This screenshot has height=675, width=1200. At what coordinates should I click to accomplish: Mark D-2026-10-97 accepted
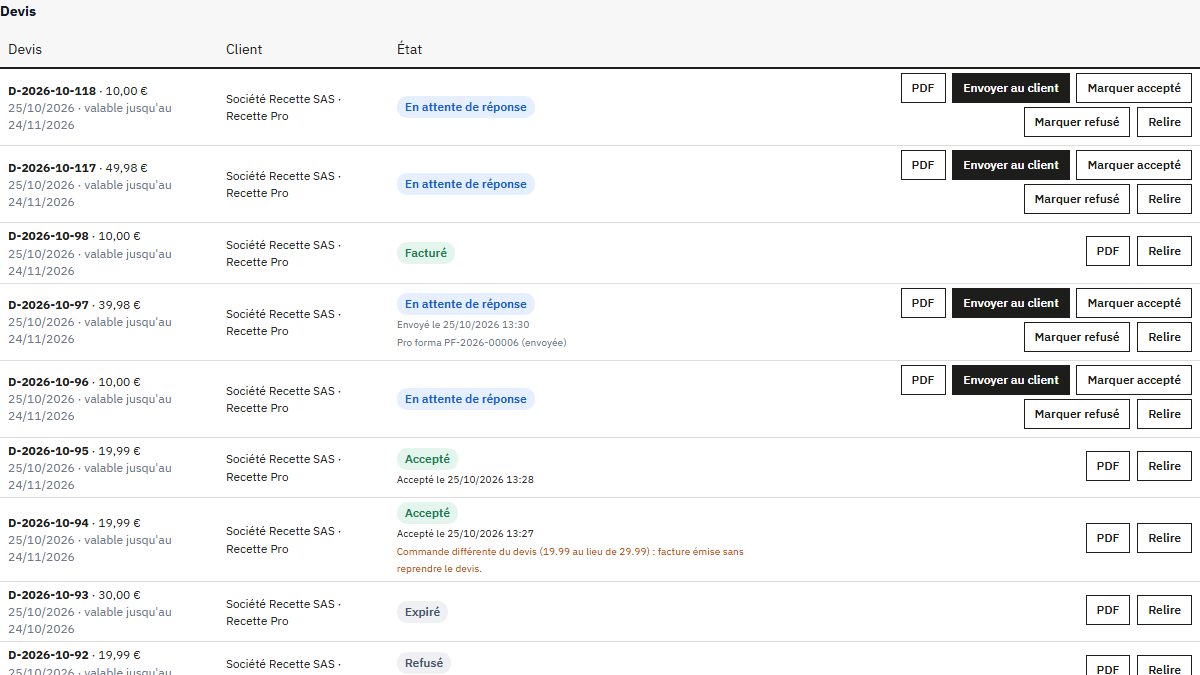tap(1134, 303)
